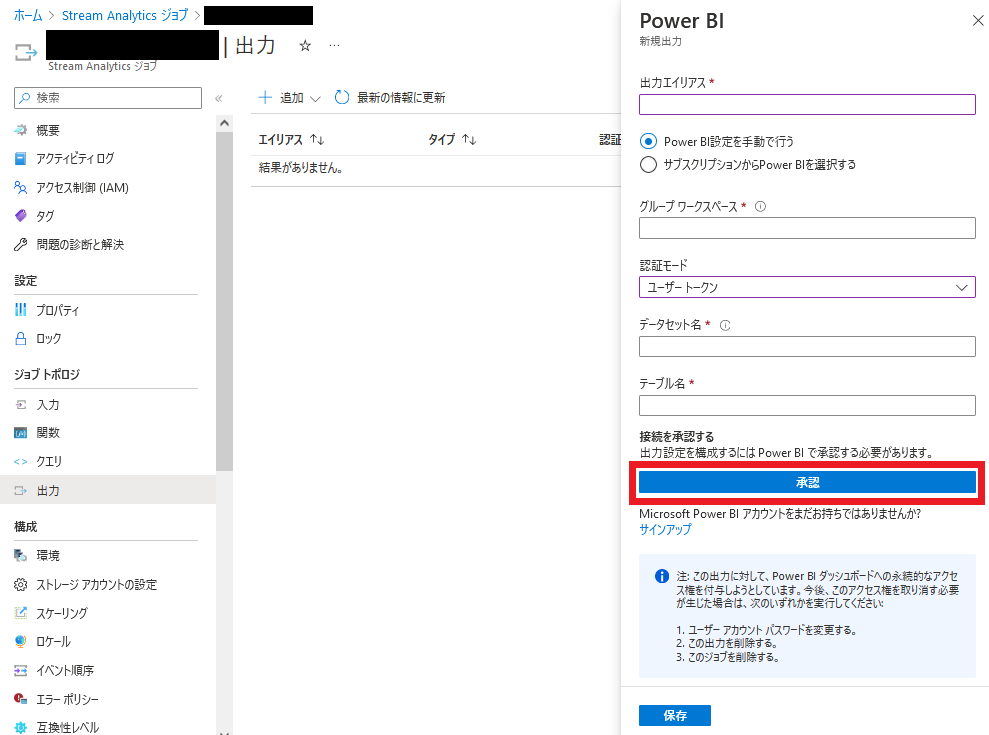Open the ellipsis more-options menu in header
Image resolution: width=989 pixels, height=735 pixels.
pyautogui.click(x=334, y=46)
